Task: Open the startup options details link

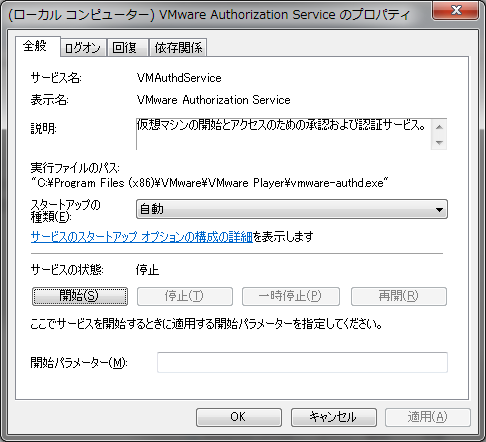Action: tap(142, 237)
